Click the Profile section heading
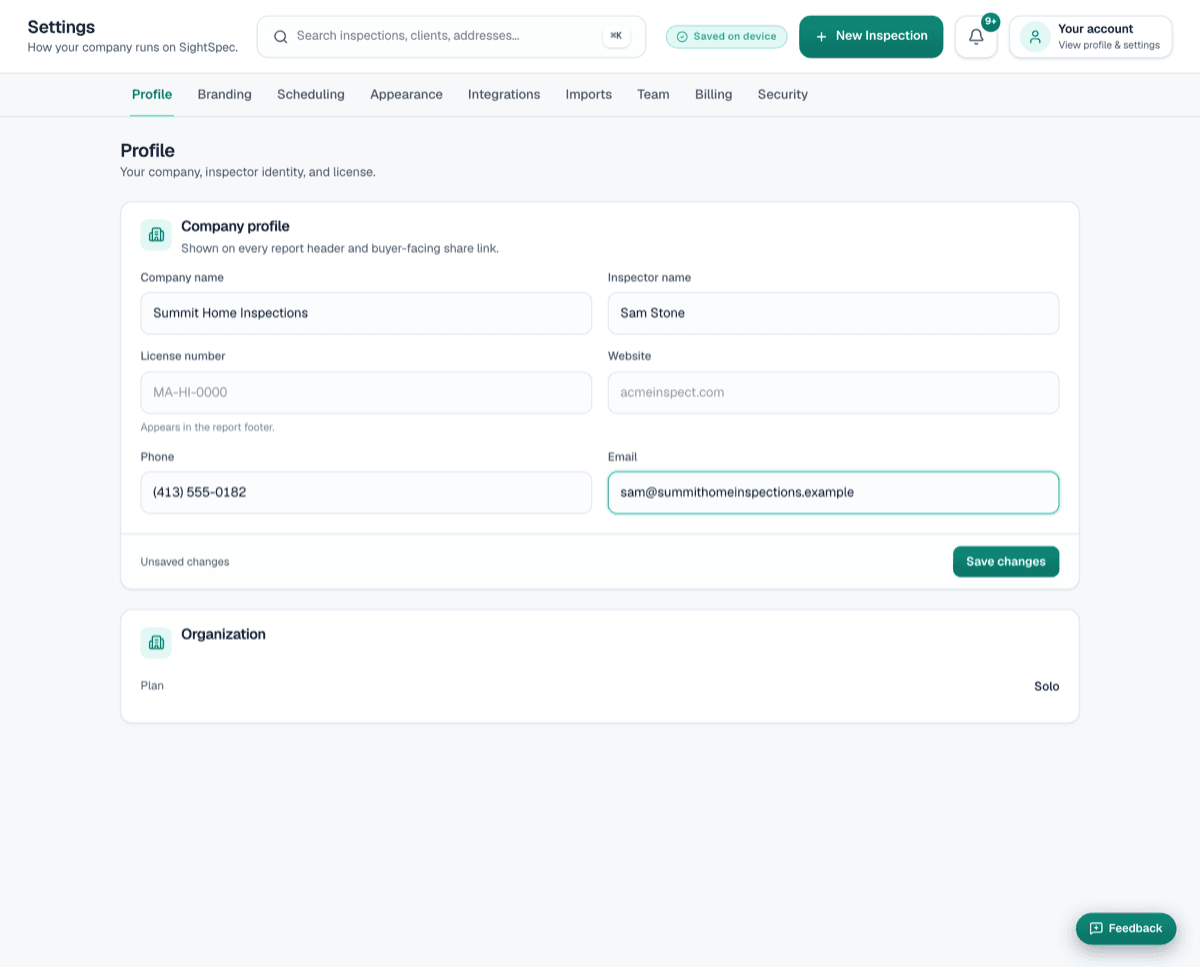Screen dimensions: 1200x967 (148, 151)
